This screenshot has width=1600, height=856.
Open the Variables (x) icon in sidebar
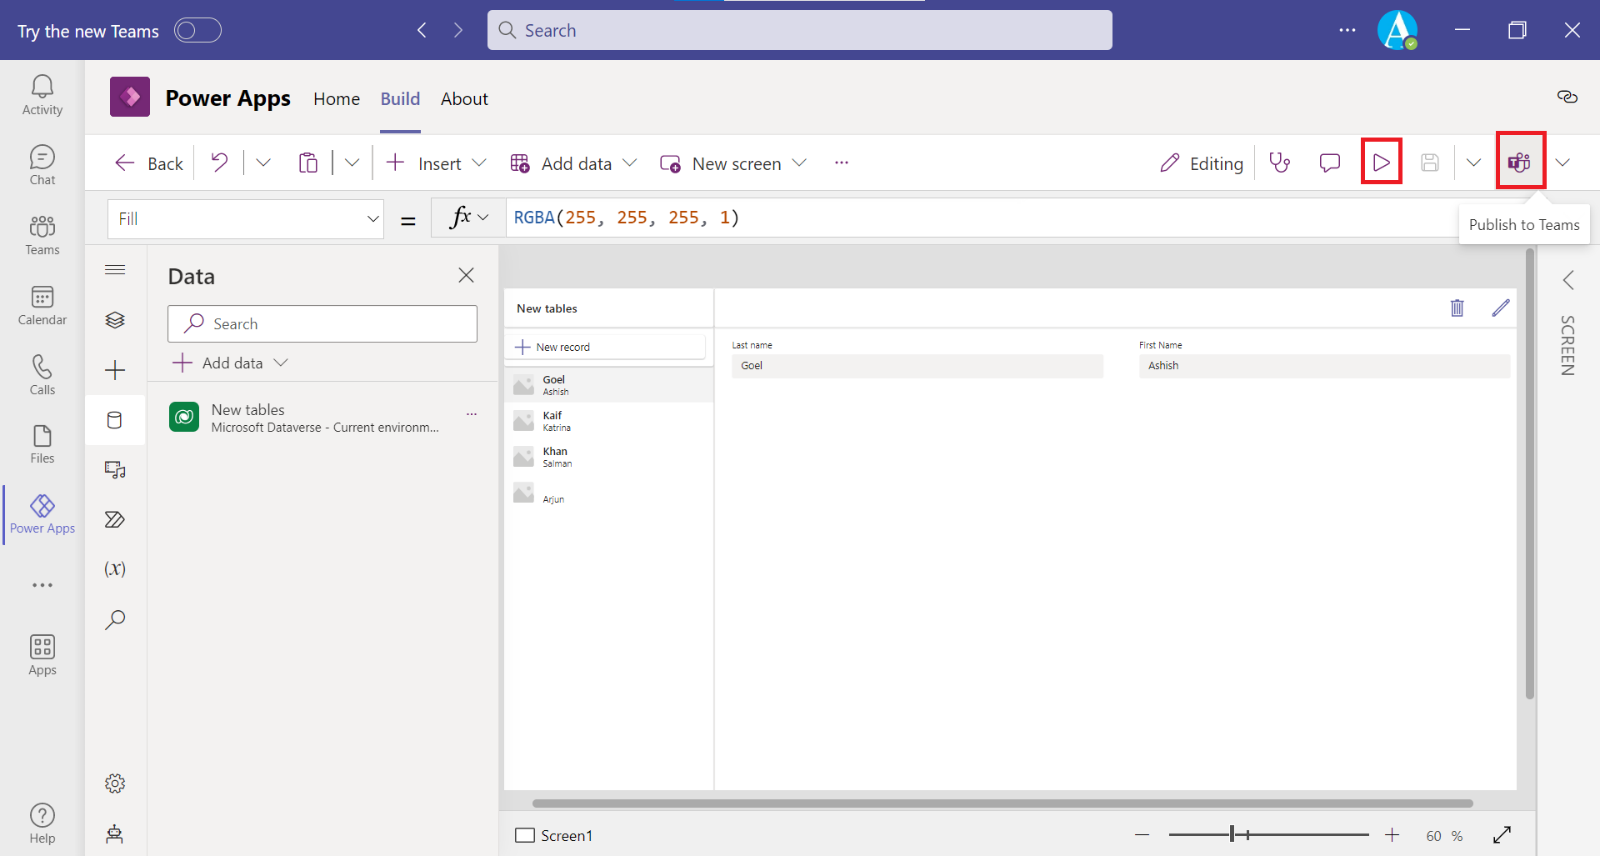click(115, 569)
